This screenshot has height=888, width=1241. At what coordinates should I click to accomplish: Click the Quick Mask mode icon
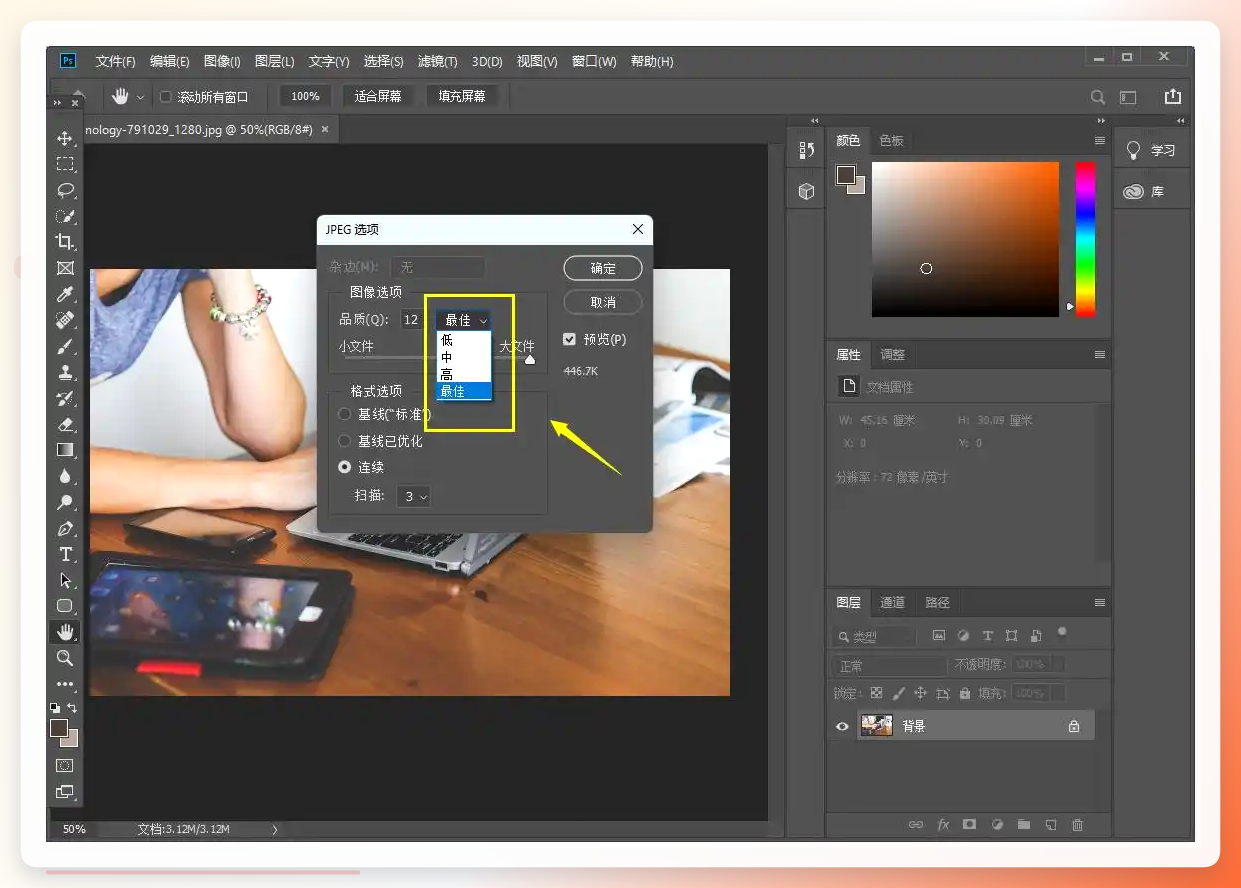65,765
